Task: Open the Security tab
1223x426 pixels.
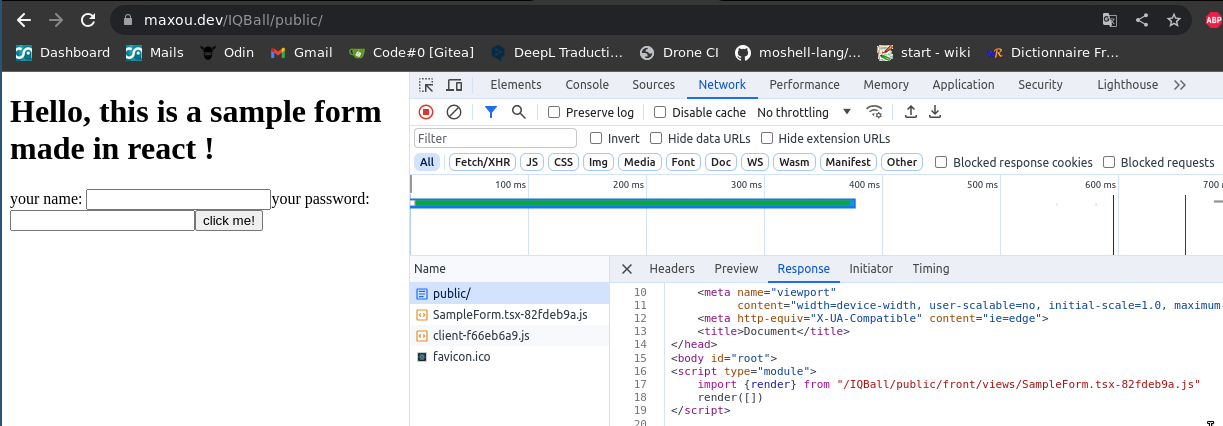Action: (1040, 85)
